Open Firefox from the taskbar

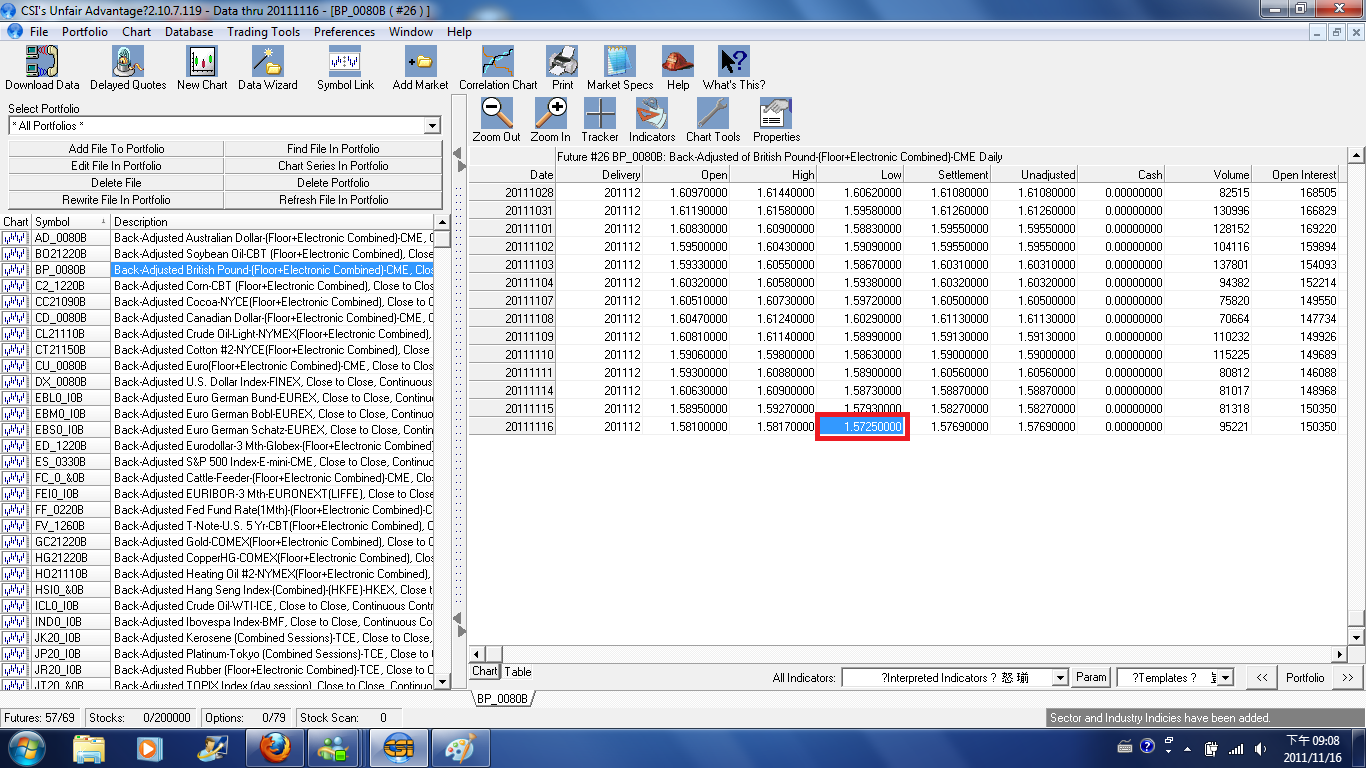pyautogui.click(x=274, y=747)
